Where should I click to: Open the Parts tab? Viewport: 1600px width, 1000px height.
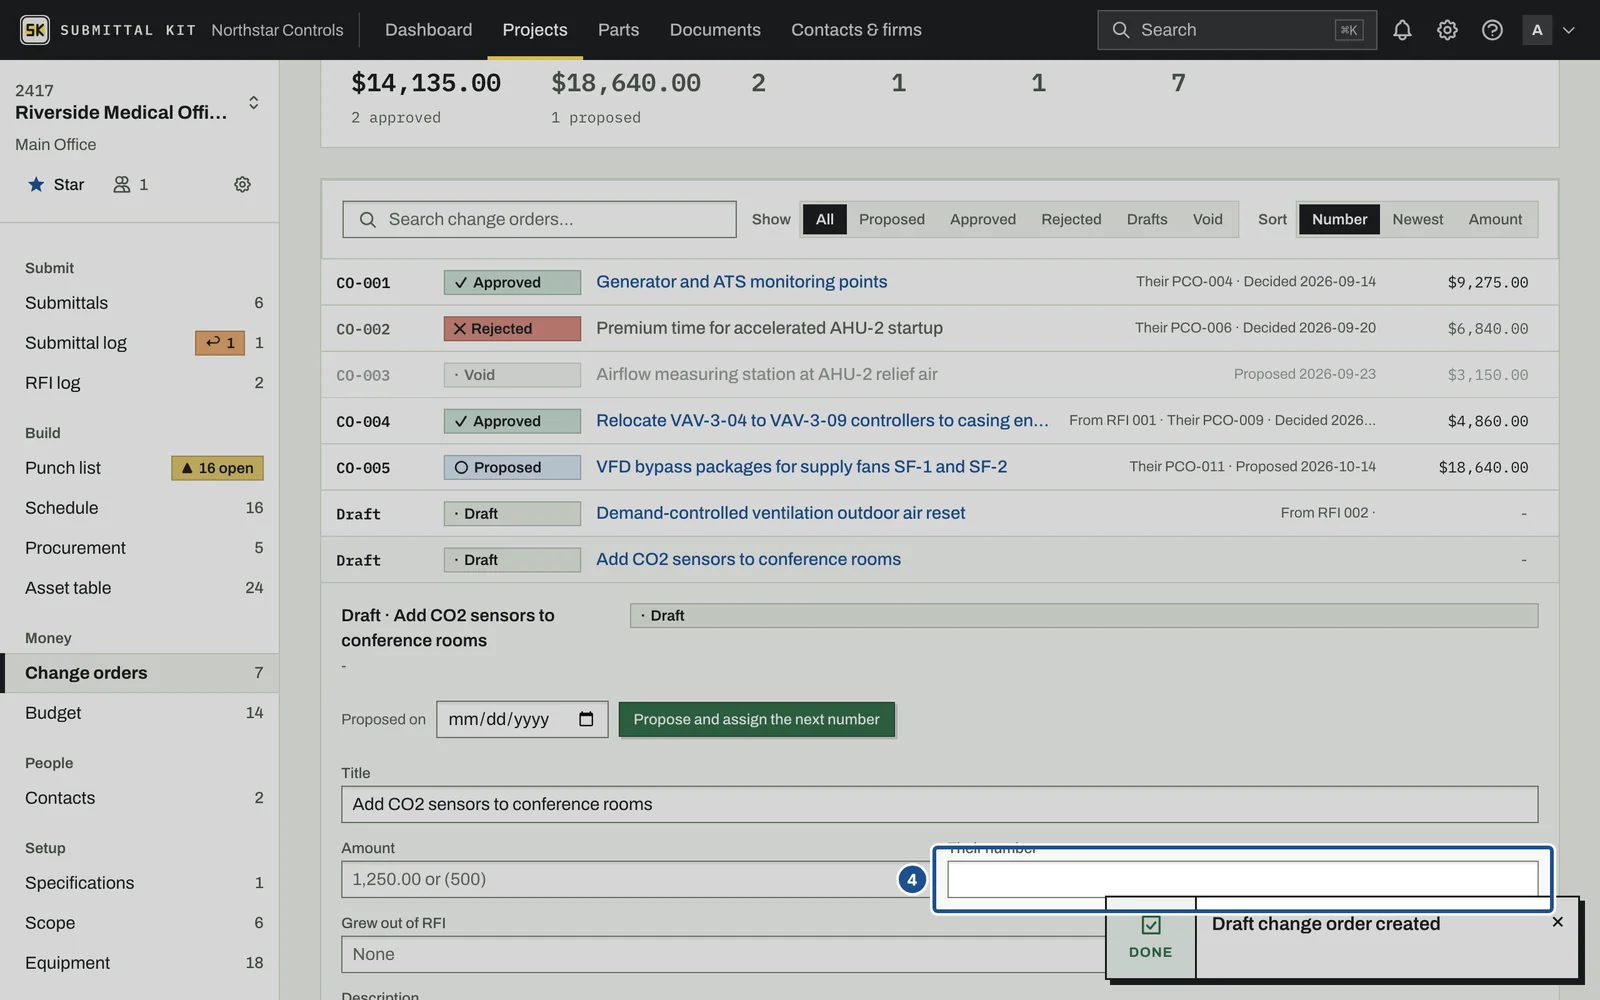pyautogui.click(x=618, y=30)
